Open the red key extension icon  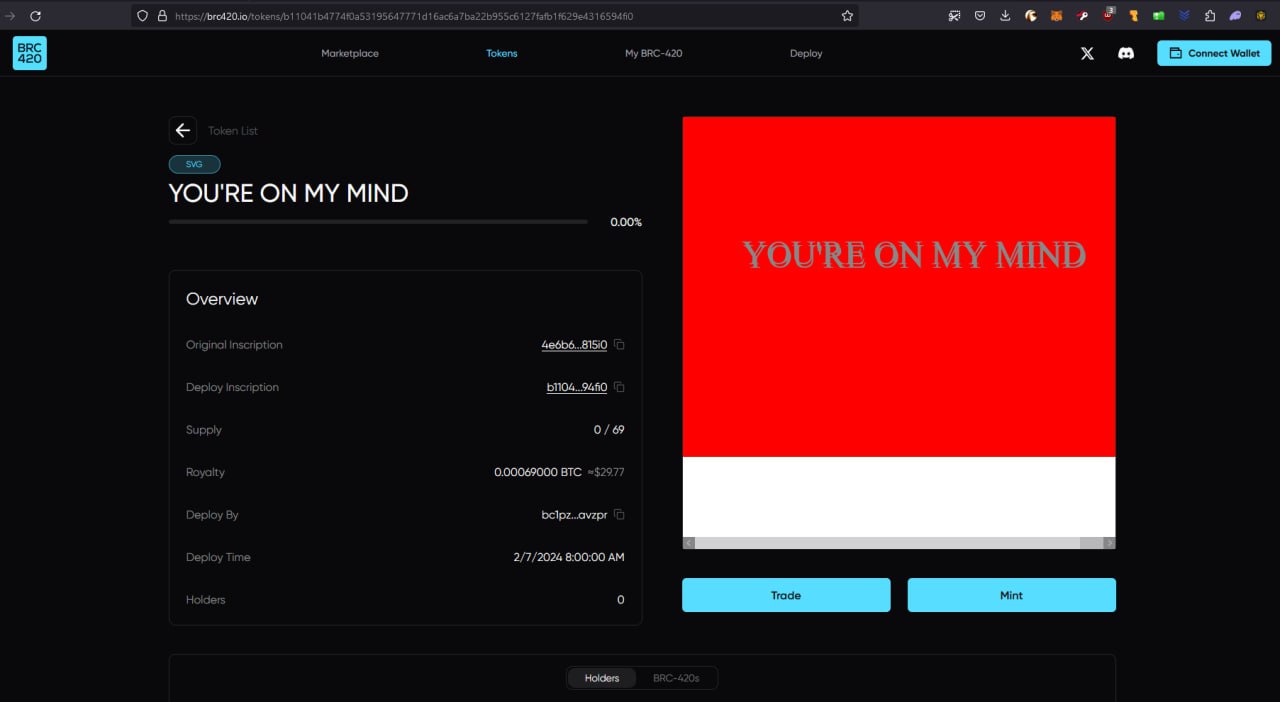(1082, 16)
